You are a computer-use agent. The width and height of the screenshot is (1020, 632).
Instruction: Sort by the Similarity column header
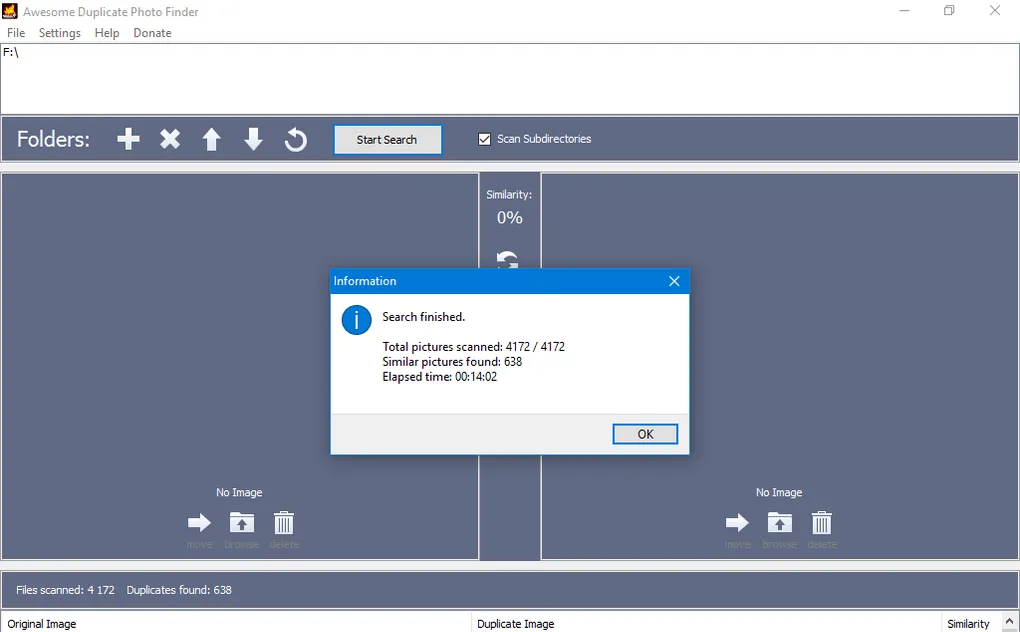[968, 624]
